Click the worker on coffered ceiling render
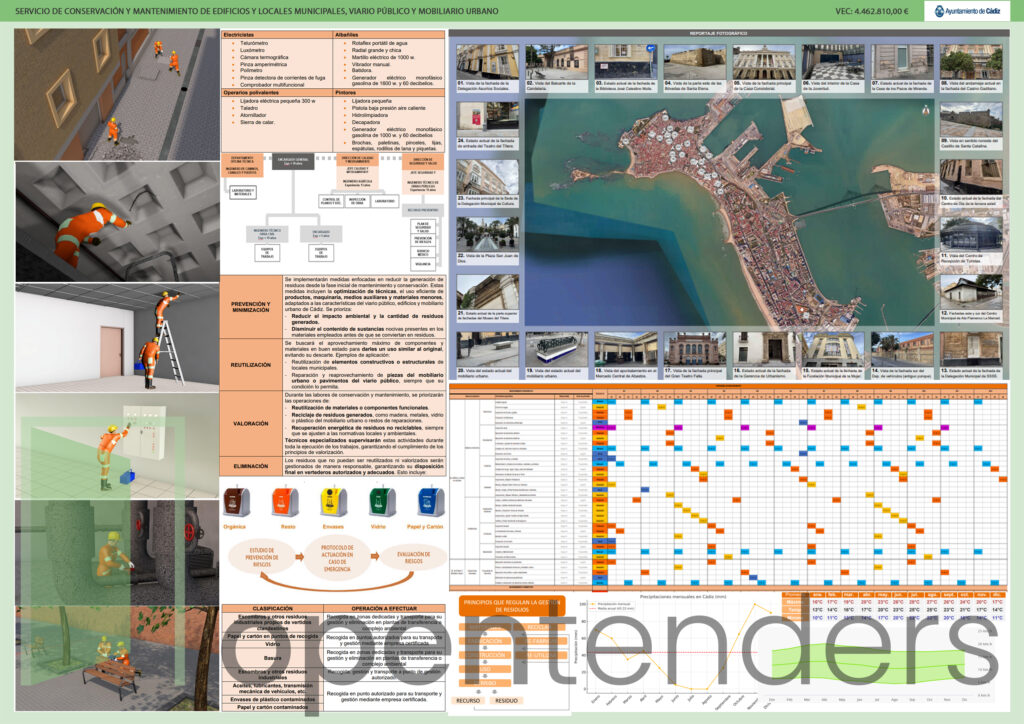Viewport: 1024px width, 724px height. pos(117,222)
